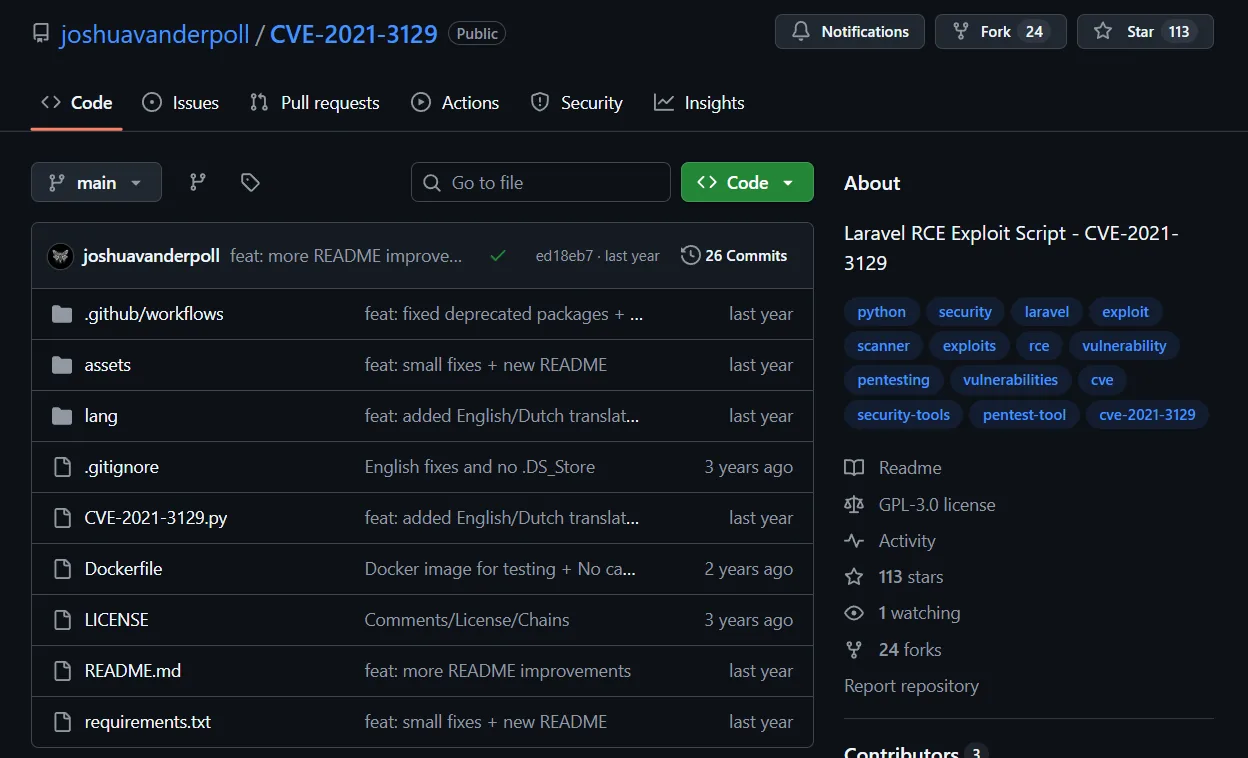This screenshot has height=758, width=1248.
Task: Open the requirements.txt file name
Action: pos(148,722)
